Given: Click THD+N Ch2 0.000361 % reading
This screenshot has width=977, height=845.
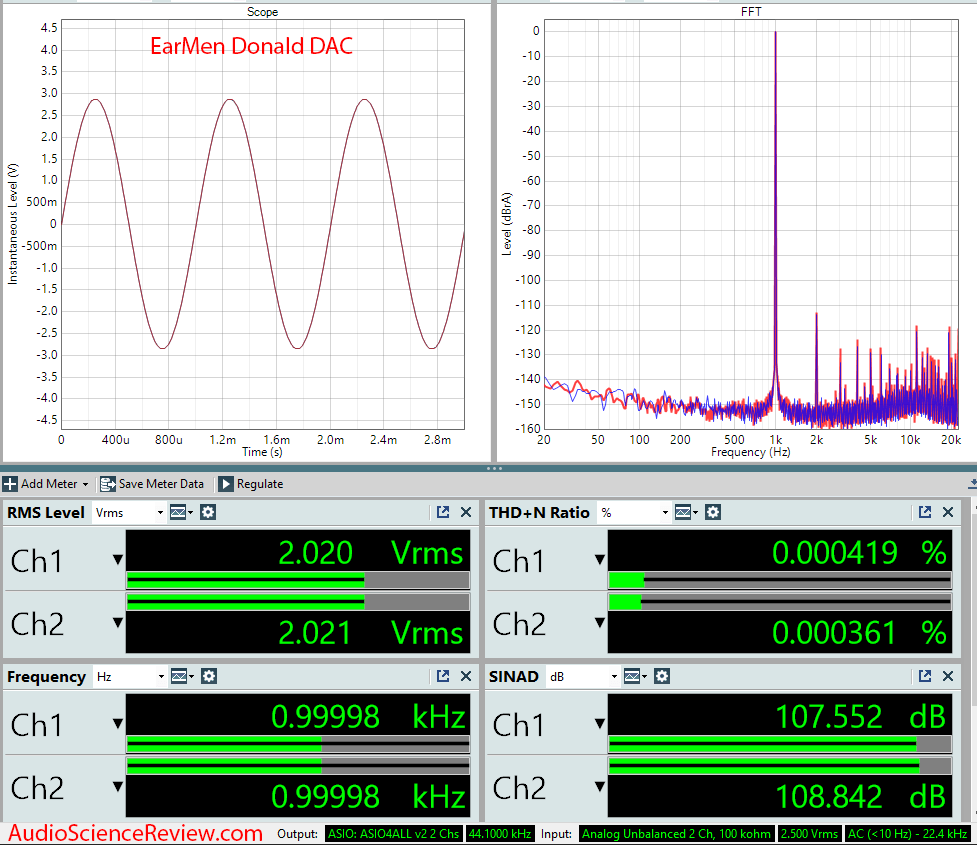Looking at the screenshot, I should tap(859, 633).
